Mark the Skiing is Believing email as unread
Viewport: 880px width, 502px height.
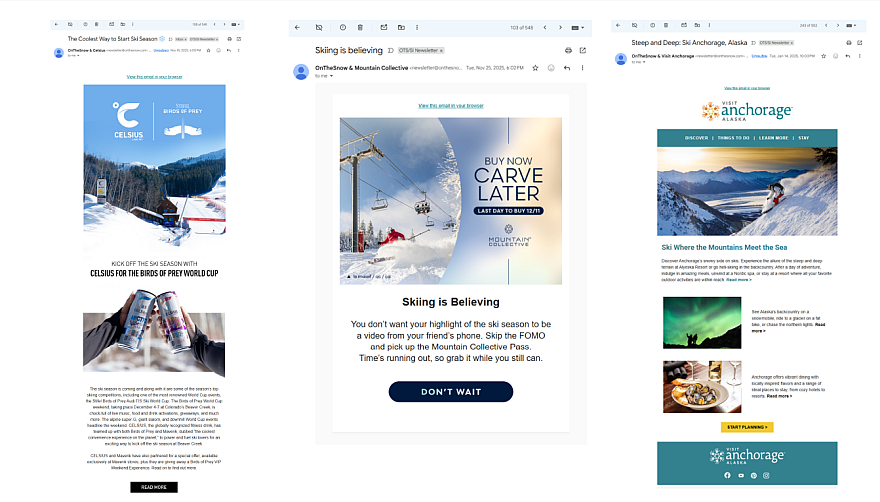click(382, 27)
